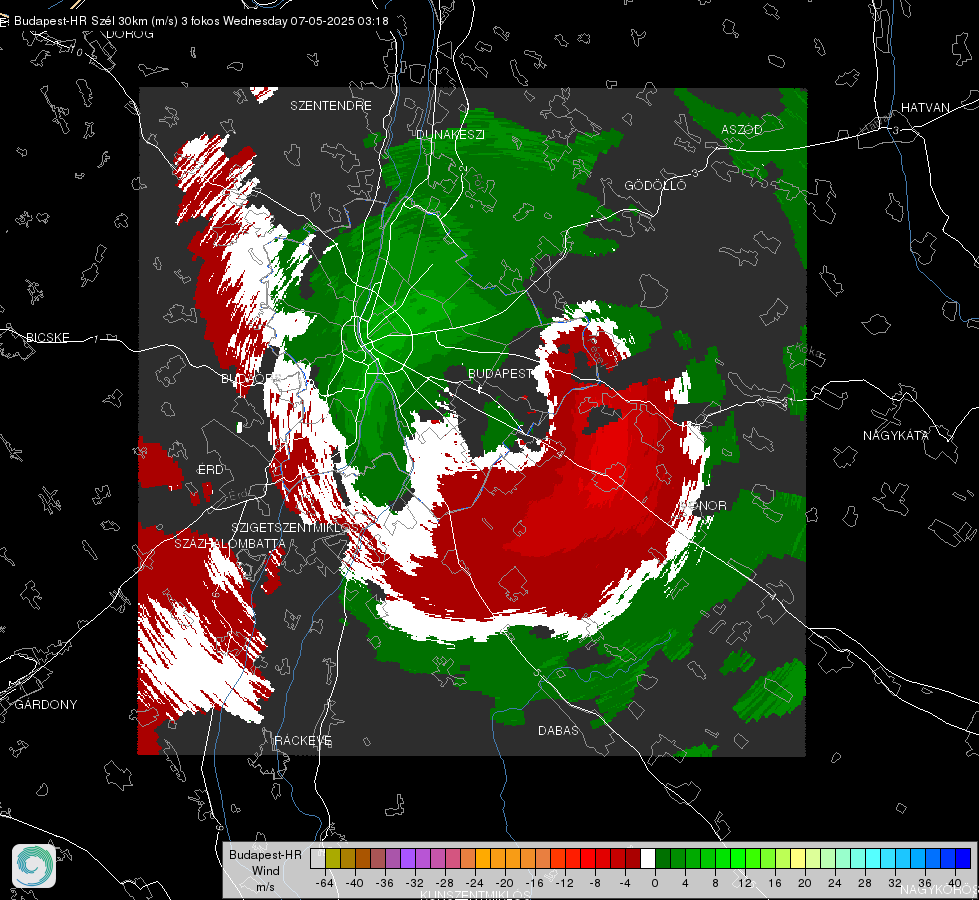Click the white zero-velocity swatch in legend
Viewport: 979px width, 900px height.
pyautogui.click(x=648, y=858)
